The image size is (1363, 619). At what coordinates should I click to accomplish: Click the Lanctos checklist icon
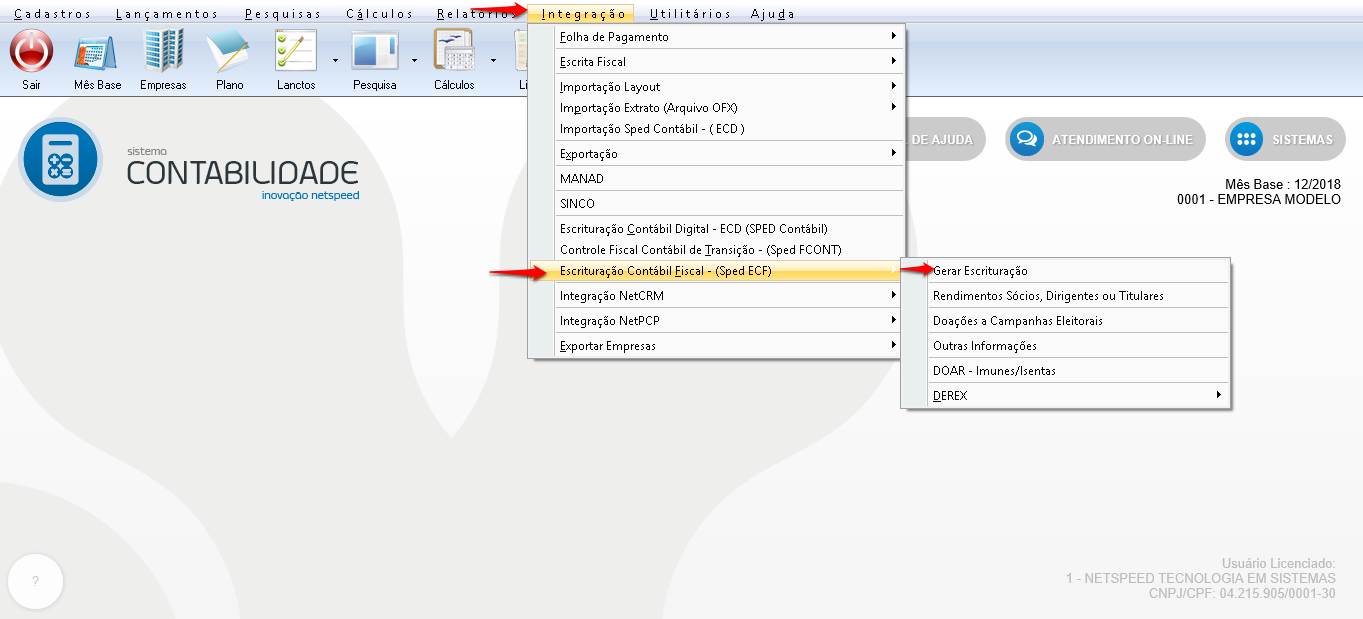click(296, 50)
